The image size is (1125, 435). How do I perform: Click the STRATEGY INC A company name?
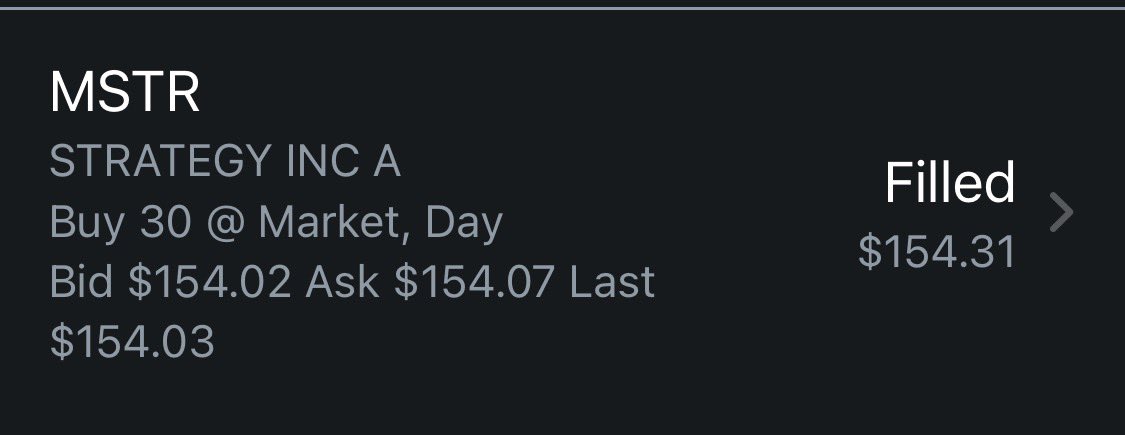click(x=225, y=162)
